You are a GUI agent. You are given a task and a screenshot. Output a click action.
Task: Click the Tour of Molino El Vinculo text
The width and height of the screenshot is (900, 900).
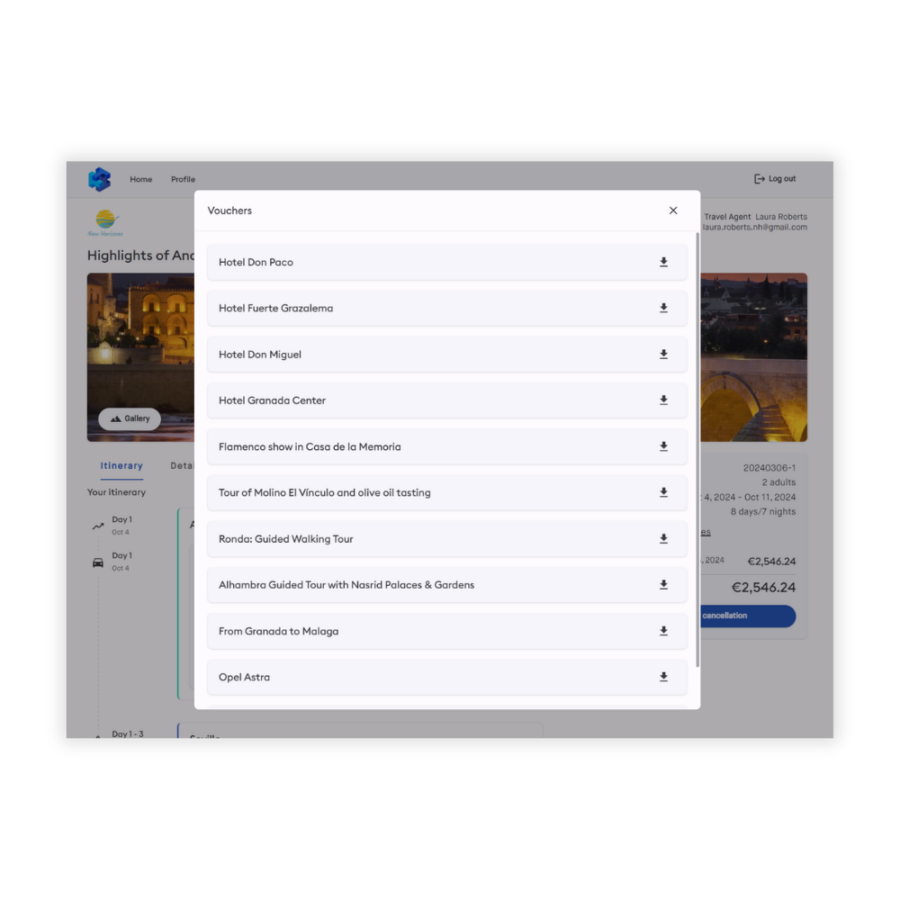(324, 492)
